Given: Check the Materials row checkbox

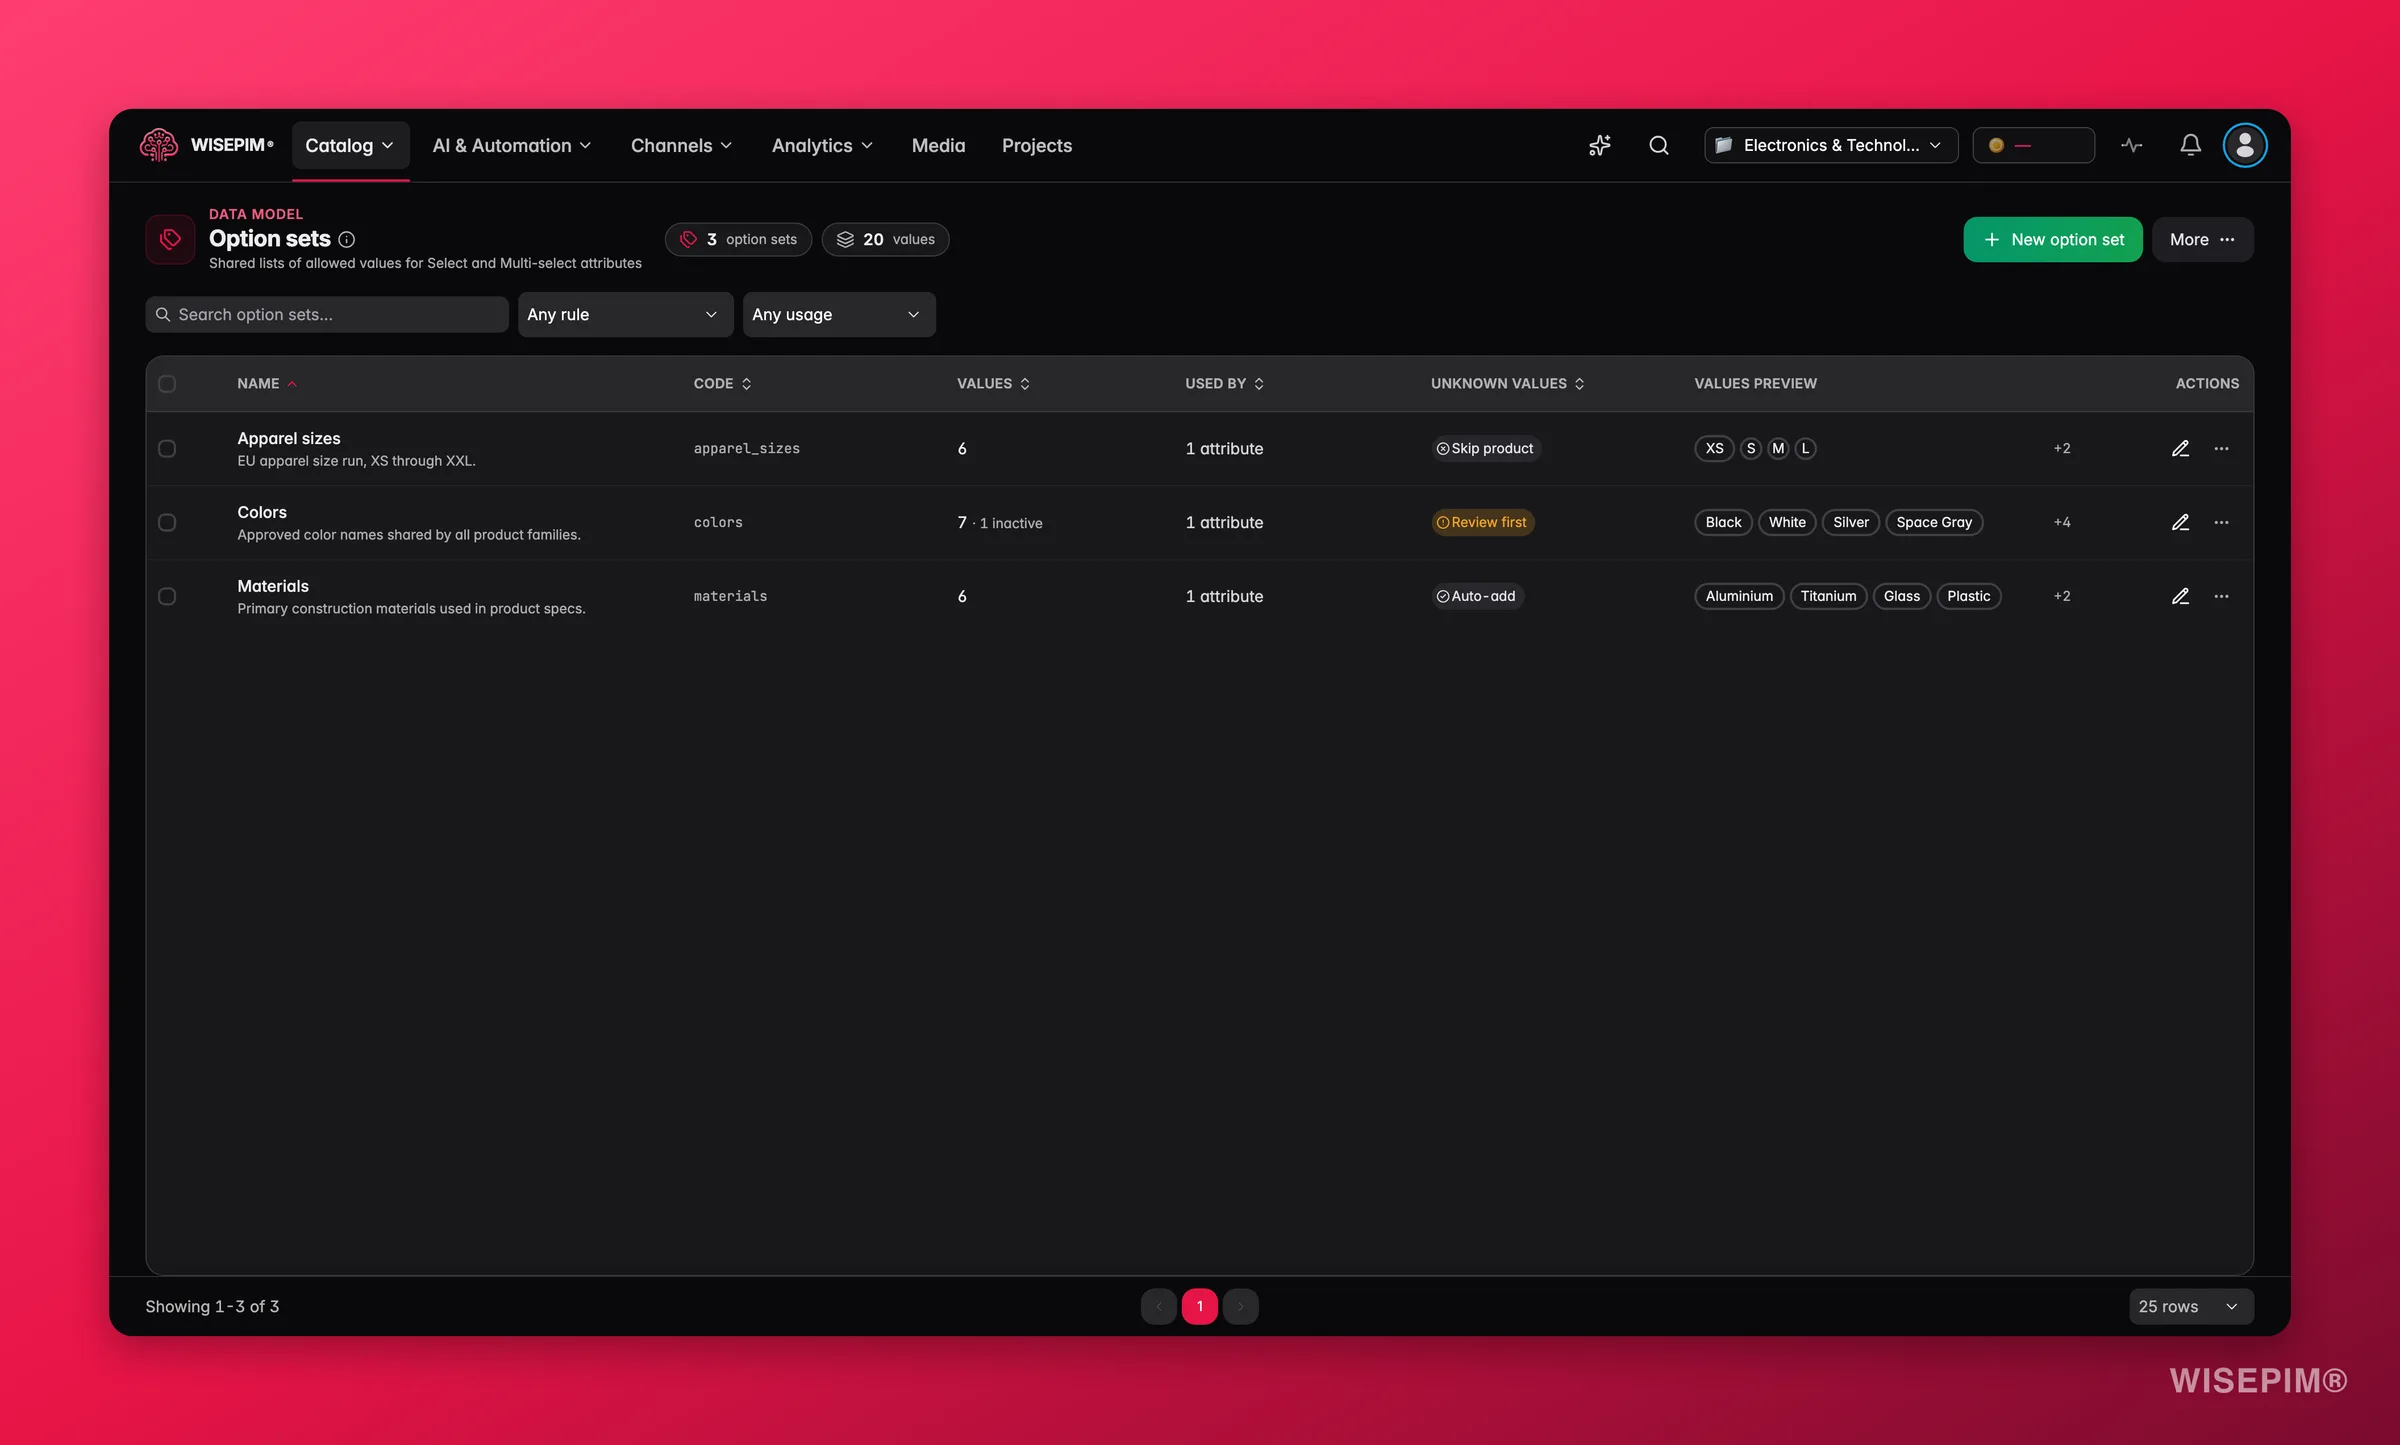Looking at the screenshot, I should pos(167,596).
